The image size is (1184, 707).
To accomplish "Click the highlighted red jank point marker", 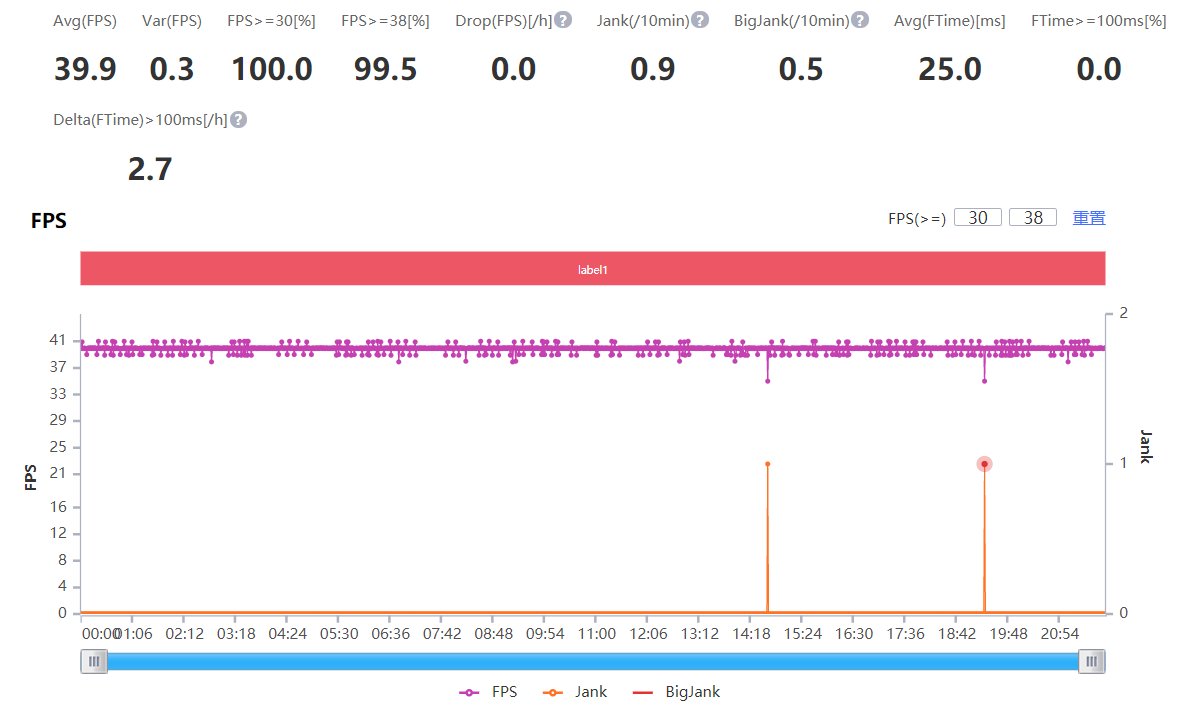I will (x=984, y=464).
